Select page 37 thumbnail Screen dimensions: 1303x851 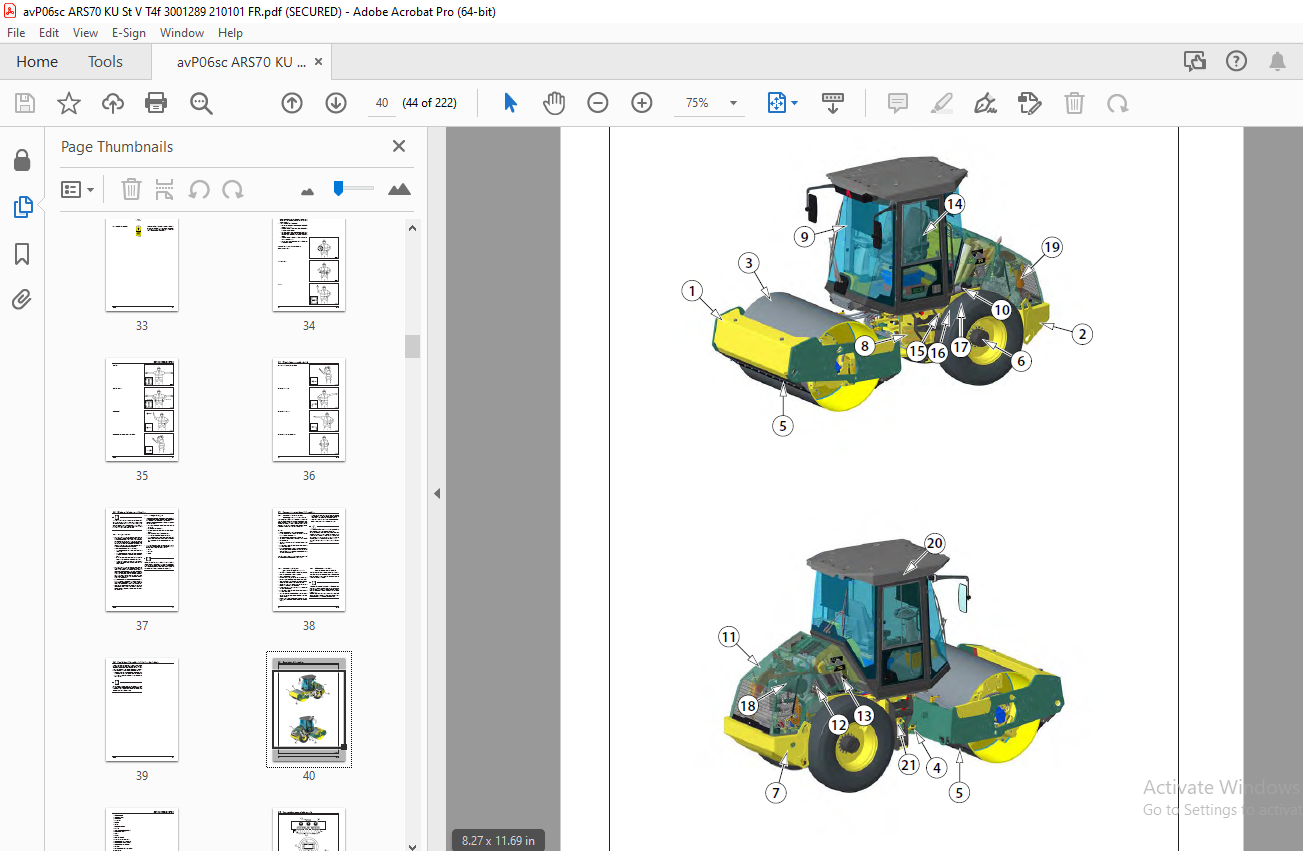click(142, 560)
